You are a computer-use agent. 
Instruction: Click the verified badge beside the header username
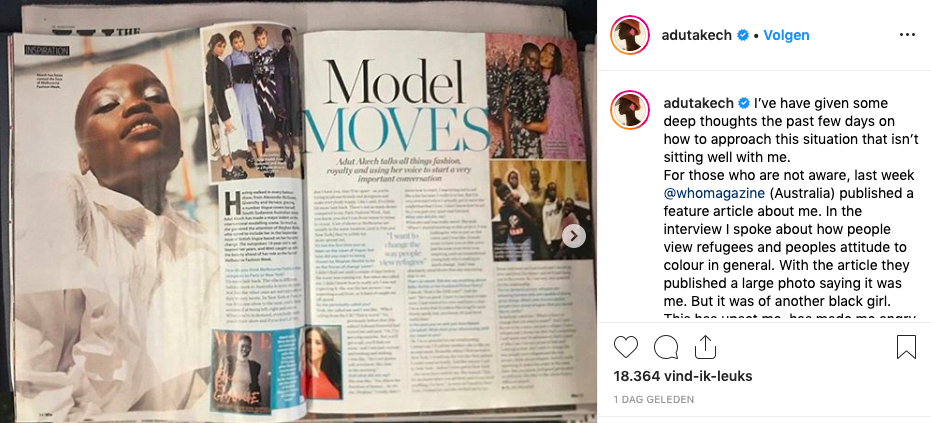(743, 35)
